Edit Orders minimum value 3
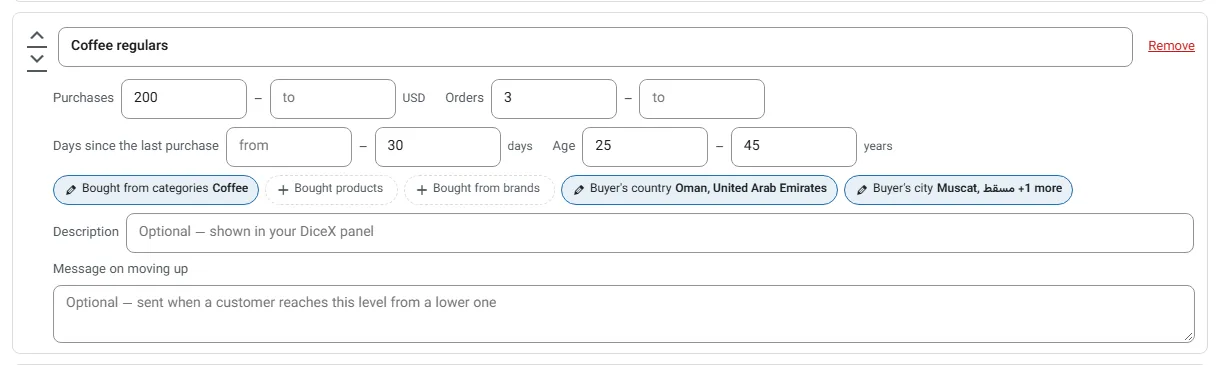Viewport: 1220px width, 365px height. pos(554,98)
